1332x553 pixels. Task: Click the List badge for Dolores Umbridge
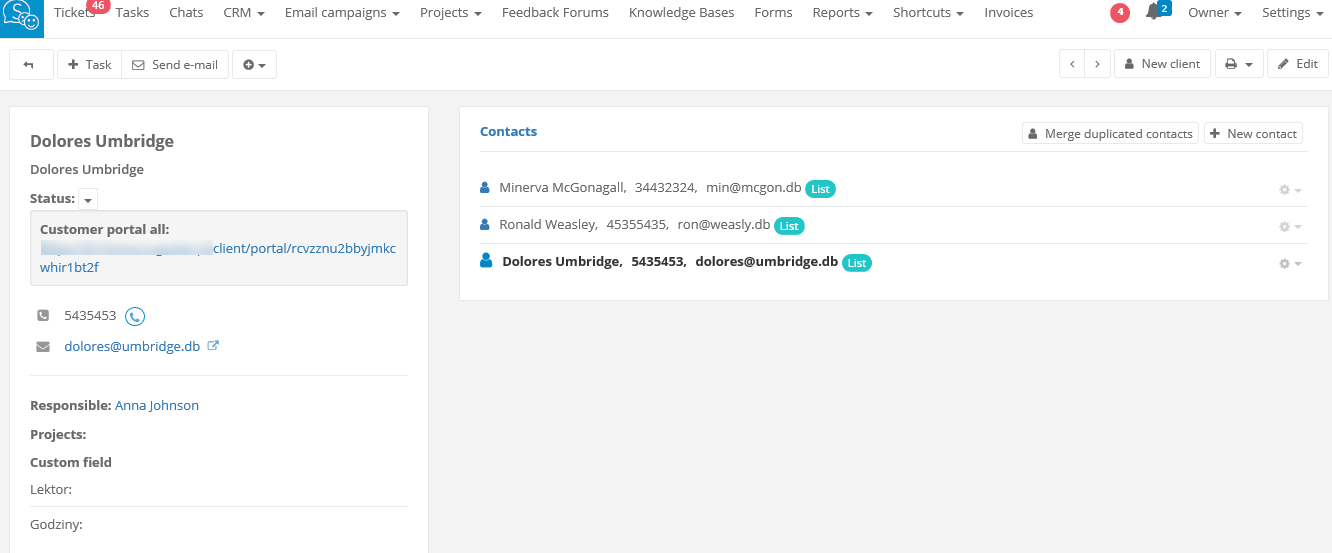pos(857,263)
